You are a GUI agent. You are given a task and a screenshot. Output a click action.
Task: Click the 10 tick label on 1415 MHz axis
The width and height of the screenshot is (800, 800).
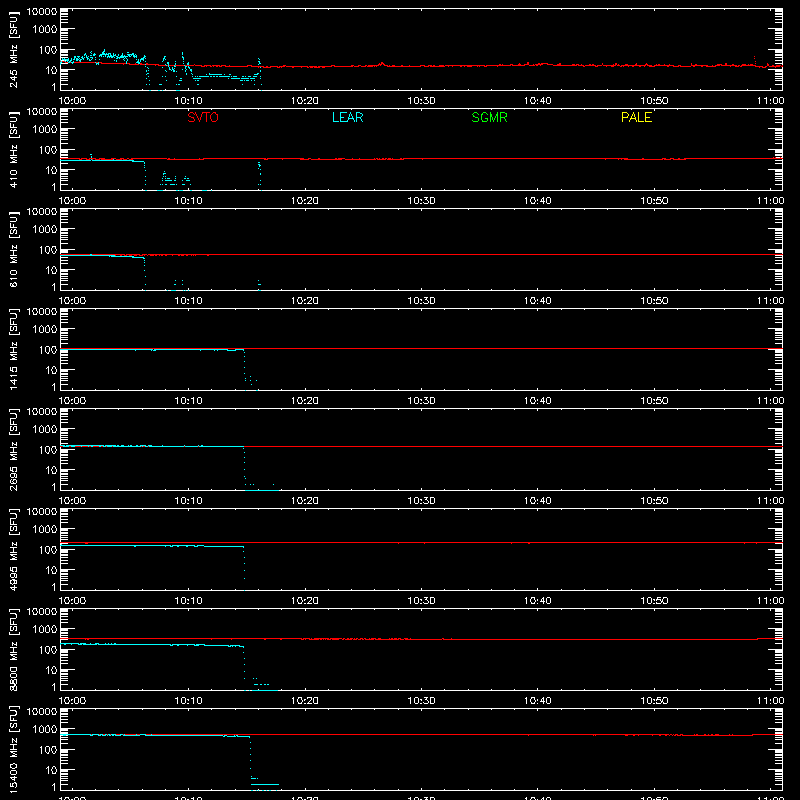(51, 370)
